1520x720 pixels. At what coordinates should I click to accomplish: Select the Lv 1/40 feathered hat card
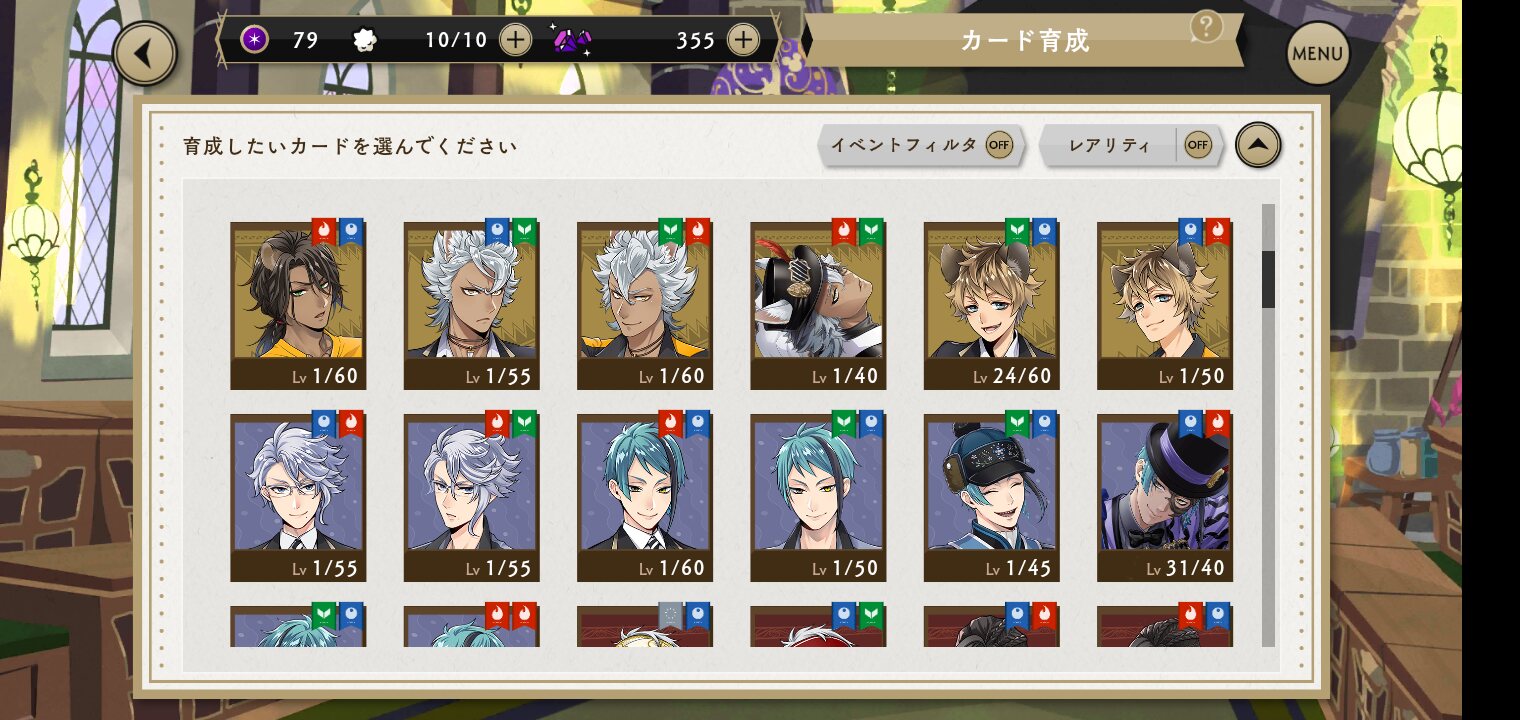tap(818, 306)
